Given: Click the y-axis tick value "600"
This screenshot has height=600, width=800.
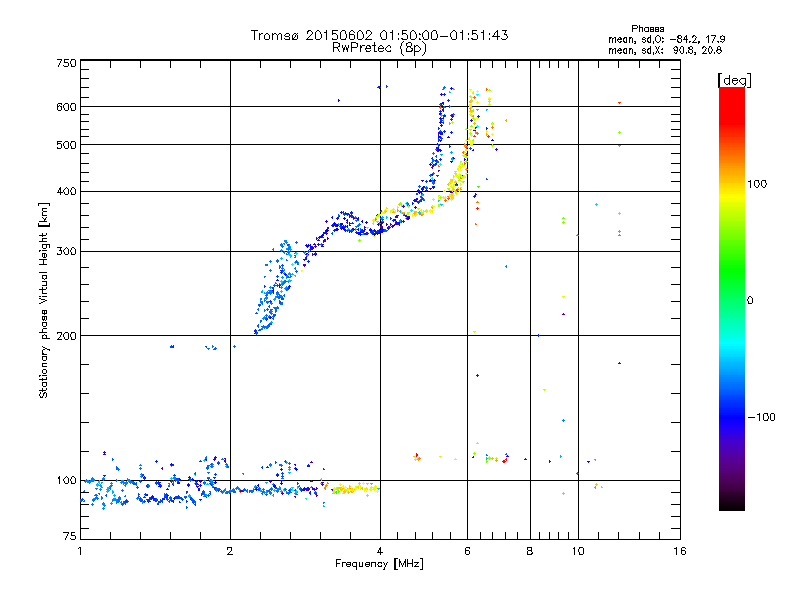Looking at the screenshot, I should tap(66, 107).
